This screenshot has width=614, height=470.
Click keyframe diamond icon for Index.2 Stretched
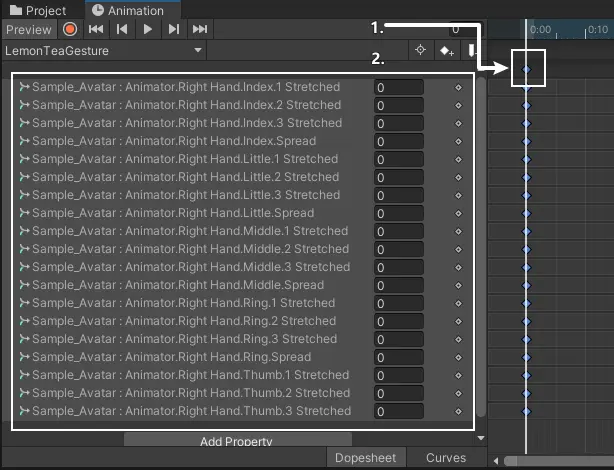459,105
